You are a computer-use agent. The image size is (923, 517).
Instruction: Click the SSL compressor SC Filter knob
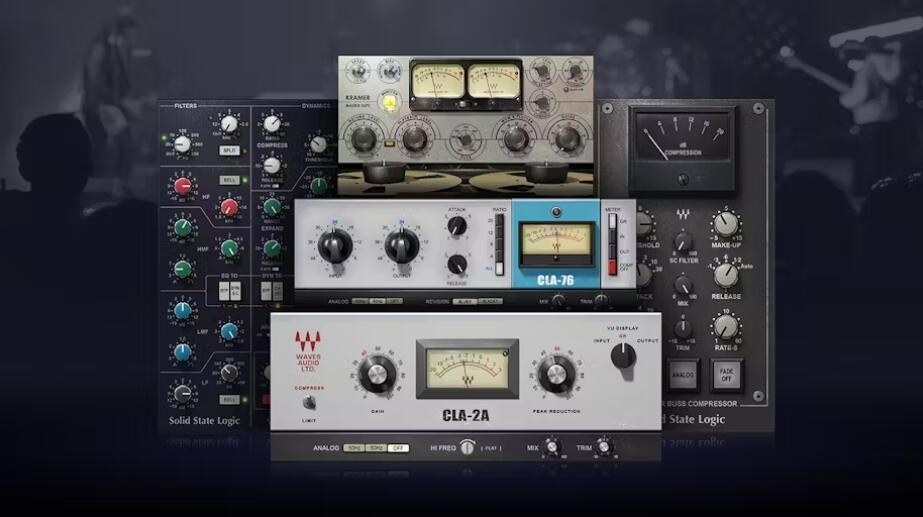[x=683, y=242]
